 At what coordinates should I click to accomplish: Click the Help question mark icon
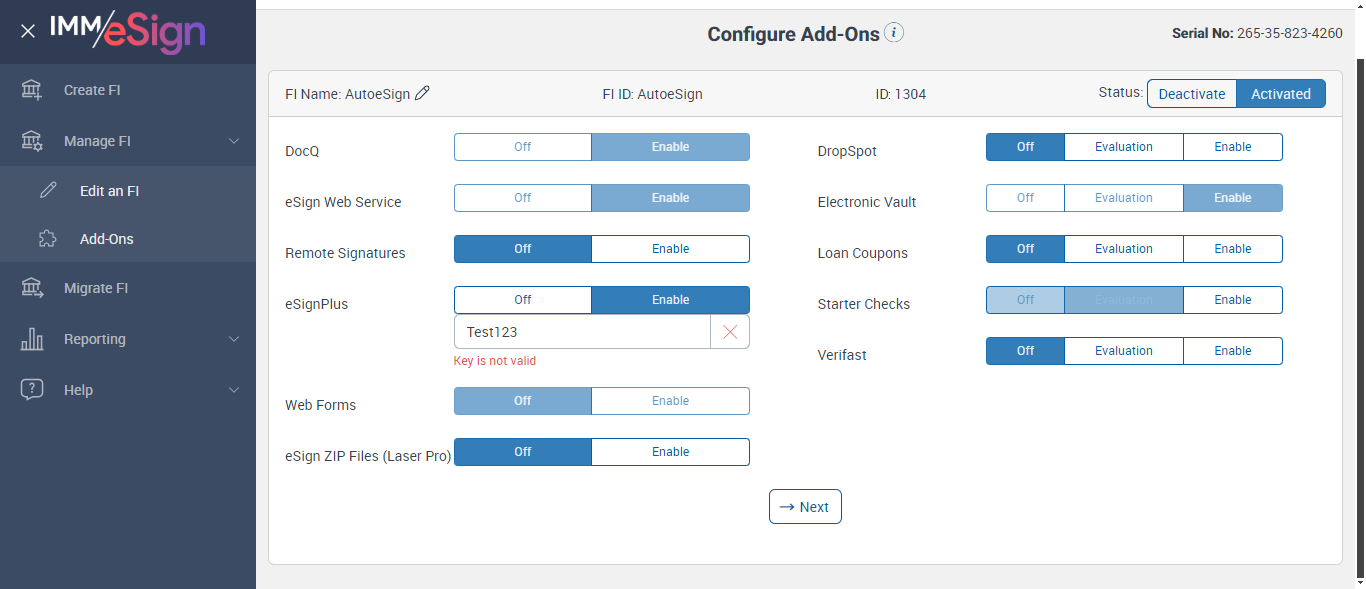[x=32, y=390]
